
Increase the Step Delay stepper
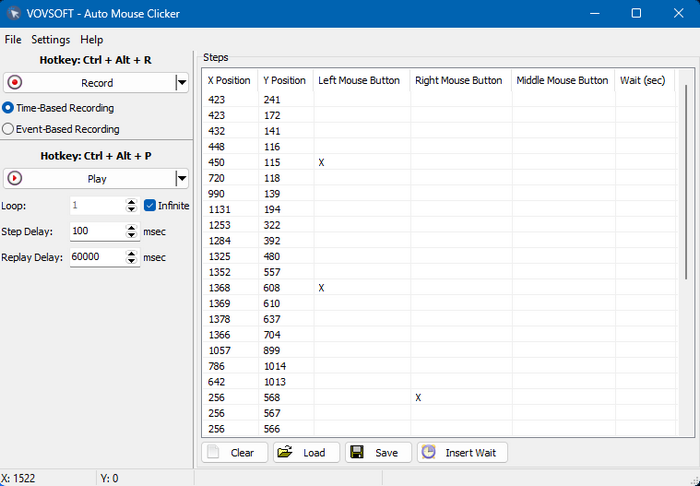click(131, 228)
